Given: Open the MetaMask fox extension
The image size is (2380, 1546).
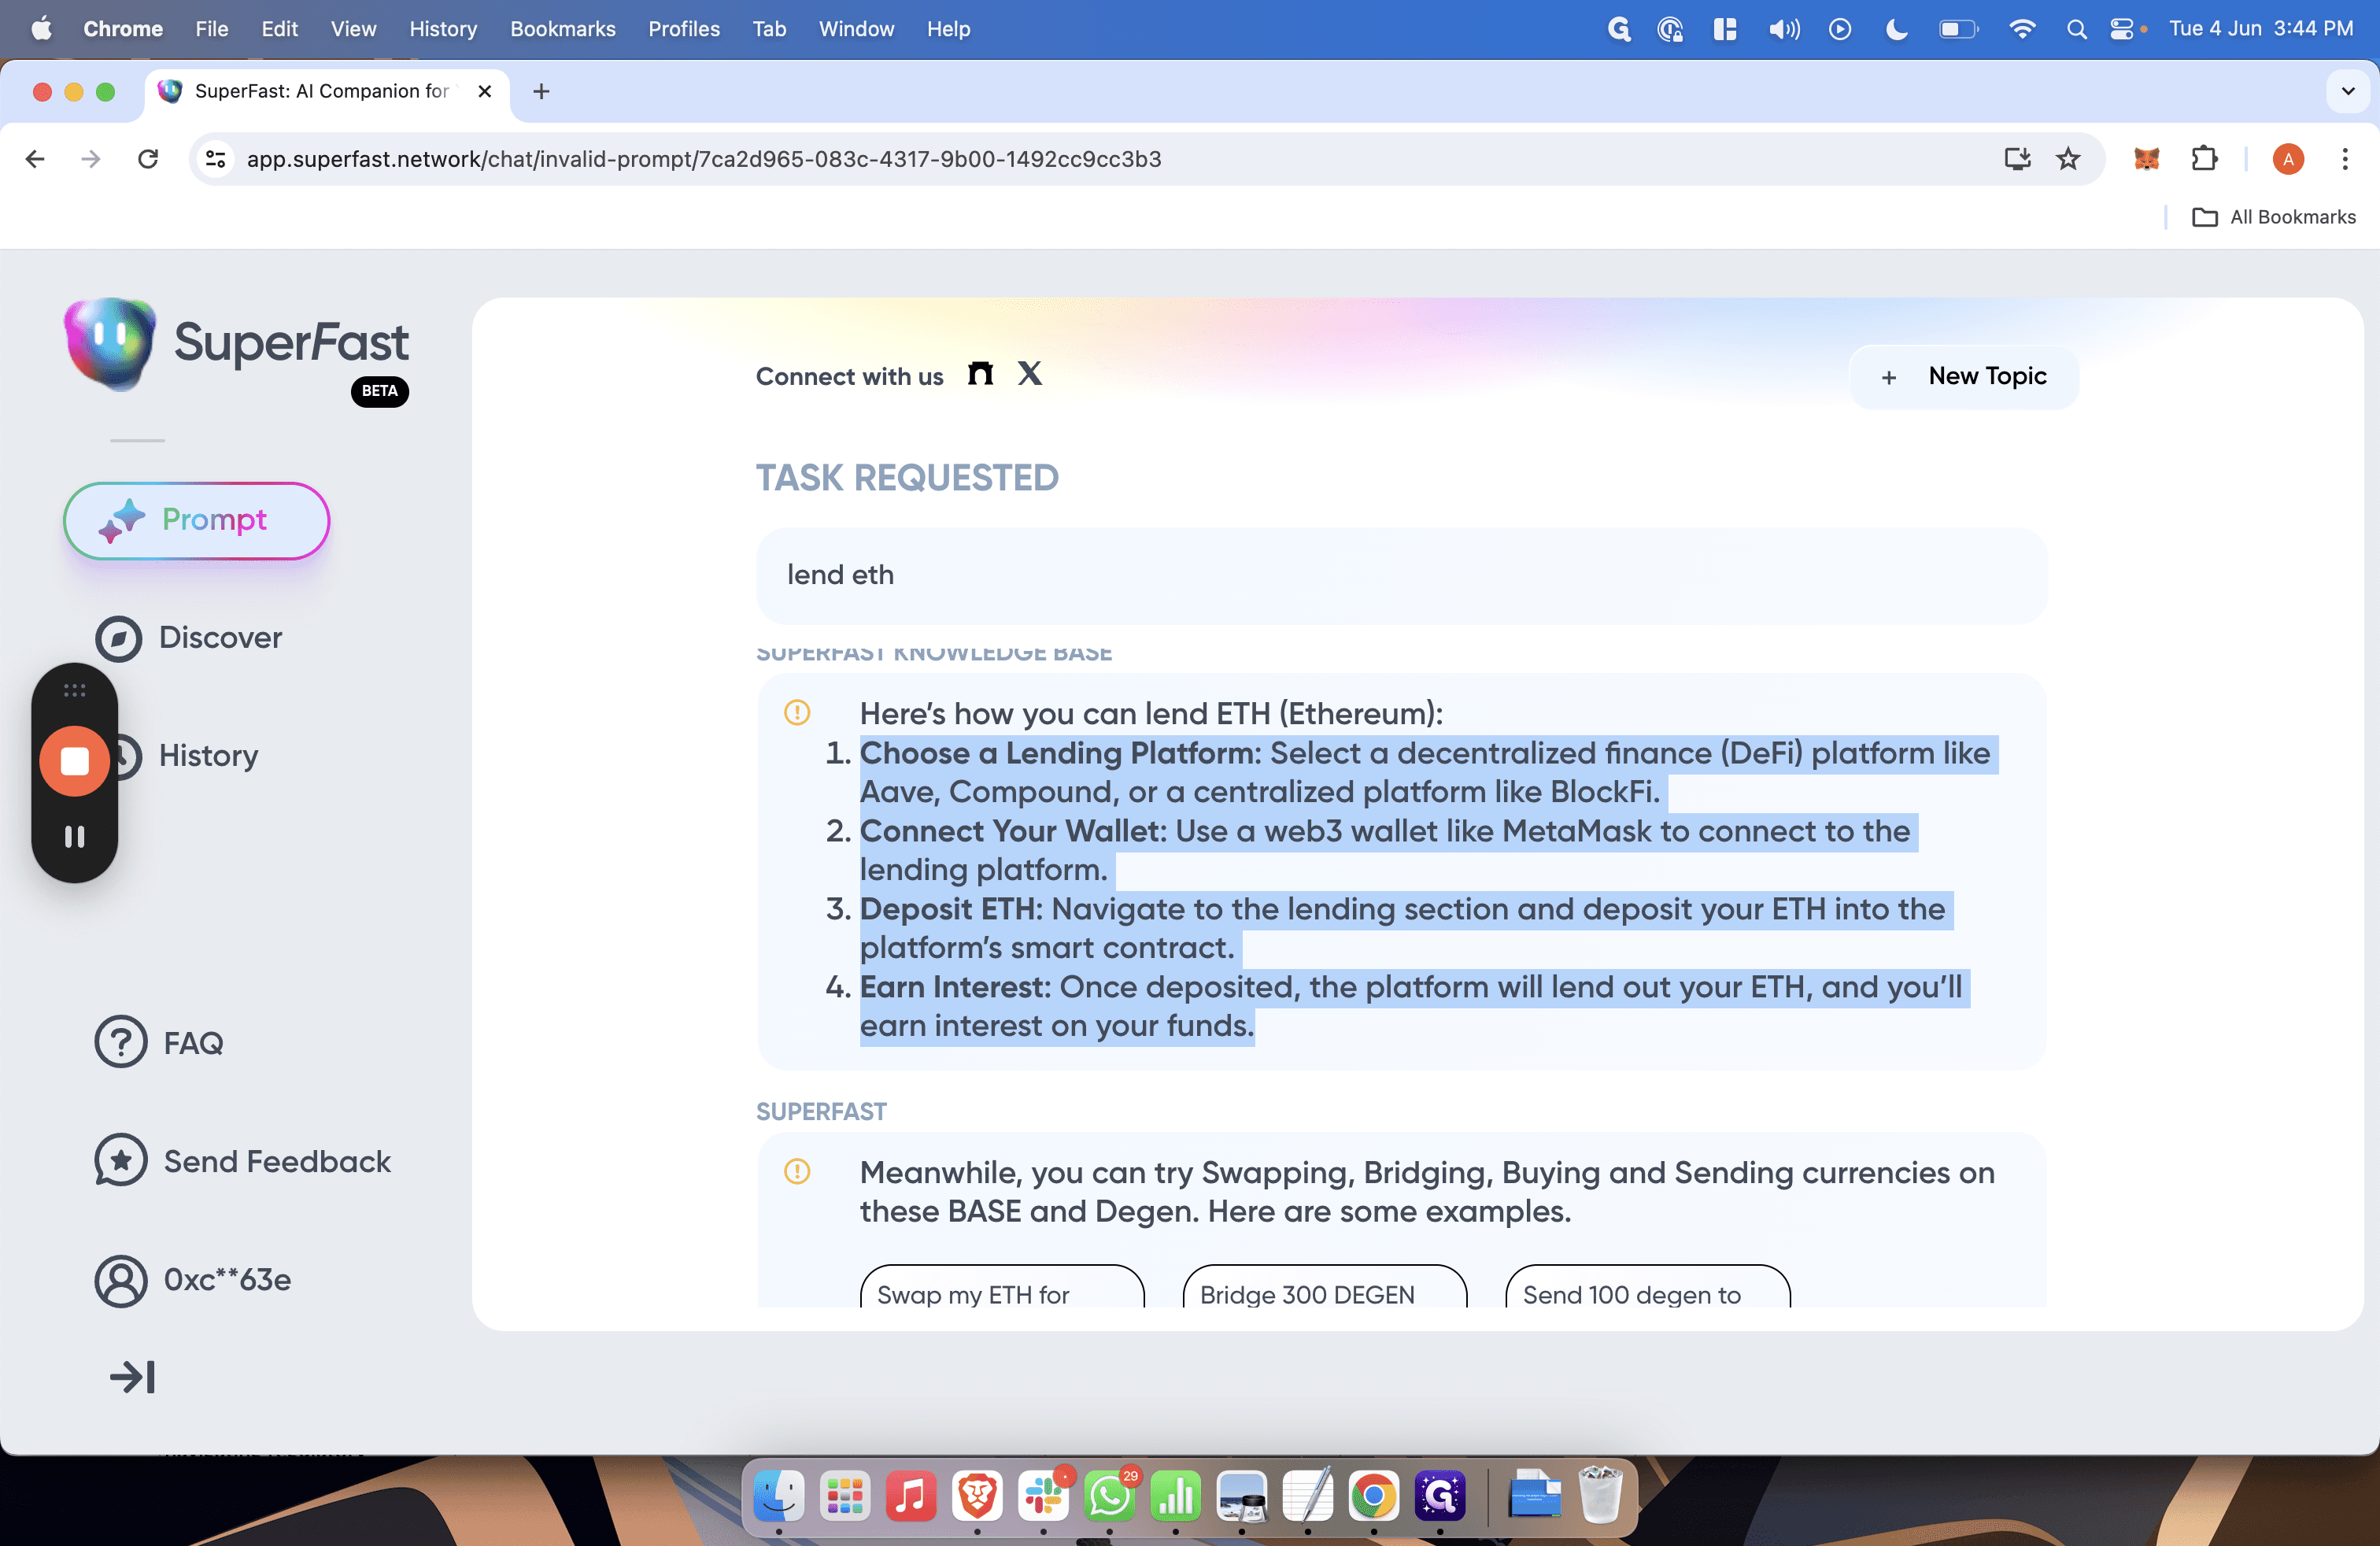Looking at the screenshot, I should point(2146,159).
